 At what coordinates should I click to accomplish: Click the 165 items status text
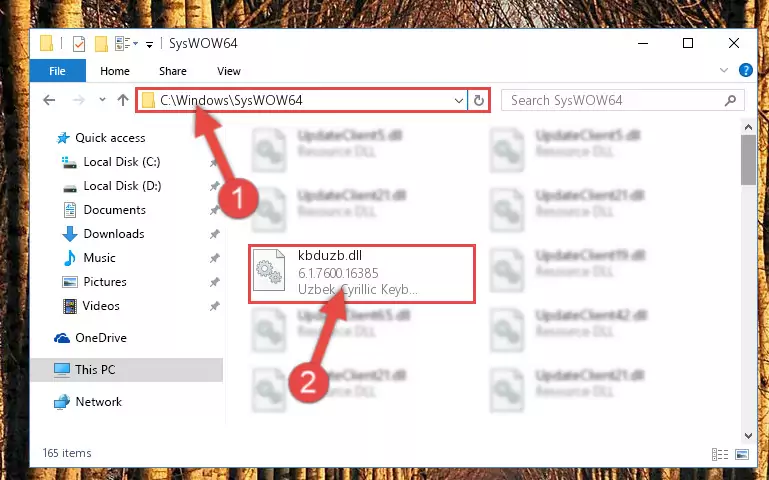67,453
